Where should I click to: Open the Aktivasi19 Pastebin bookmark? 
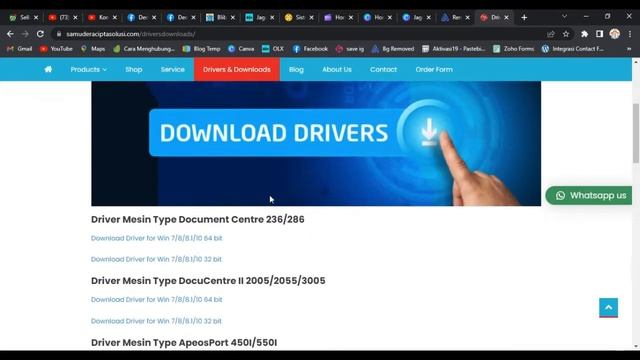[x=454, y=49]
